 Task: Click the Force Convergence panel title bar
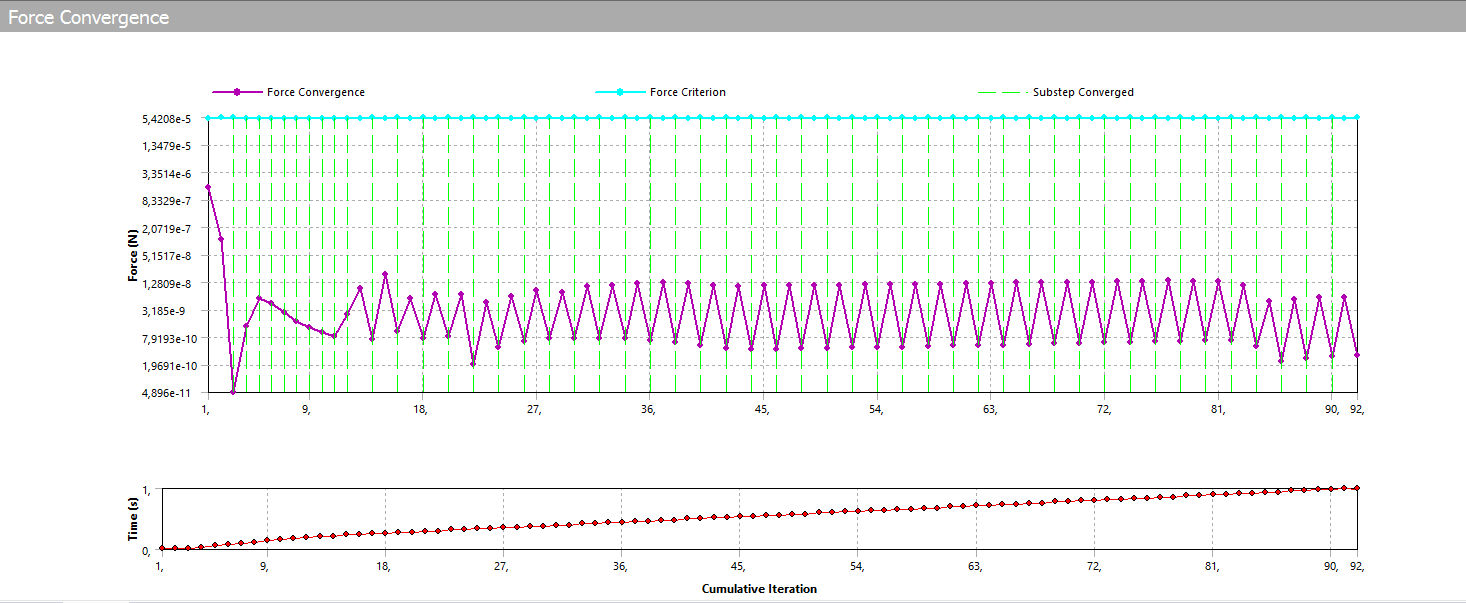88,17
